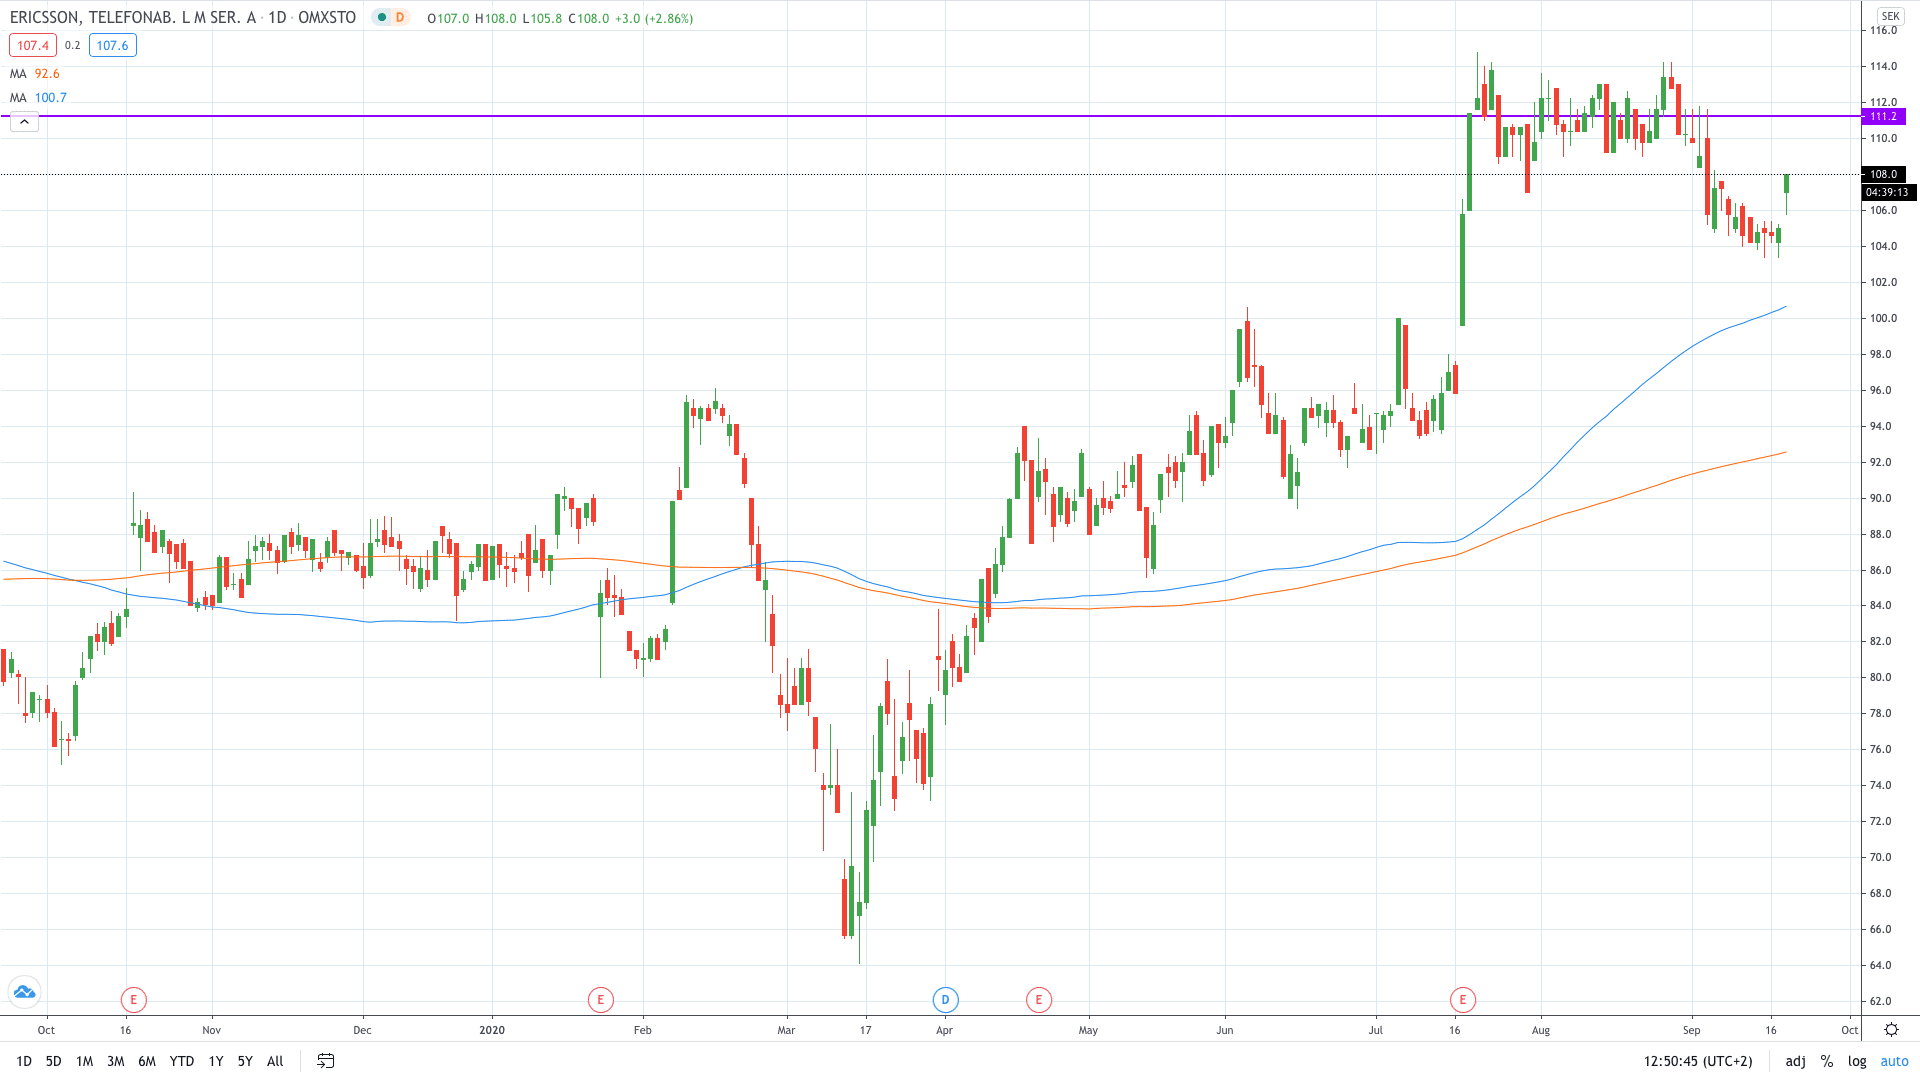Collapse the indicator legend chevron
1920x1080 pixels.
point(24,122)
